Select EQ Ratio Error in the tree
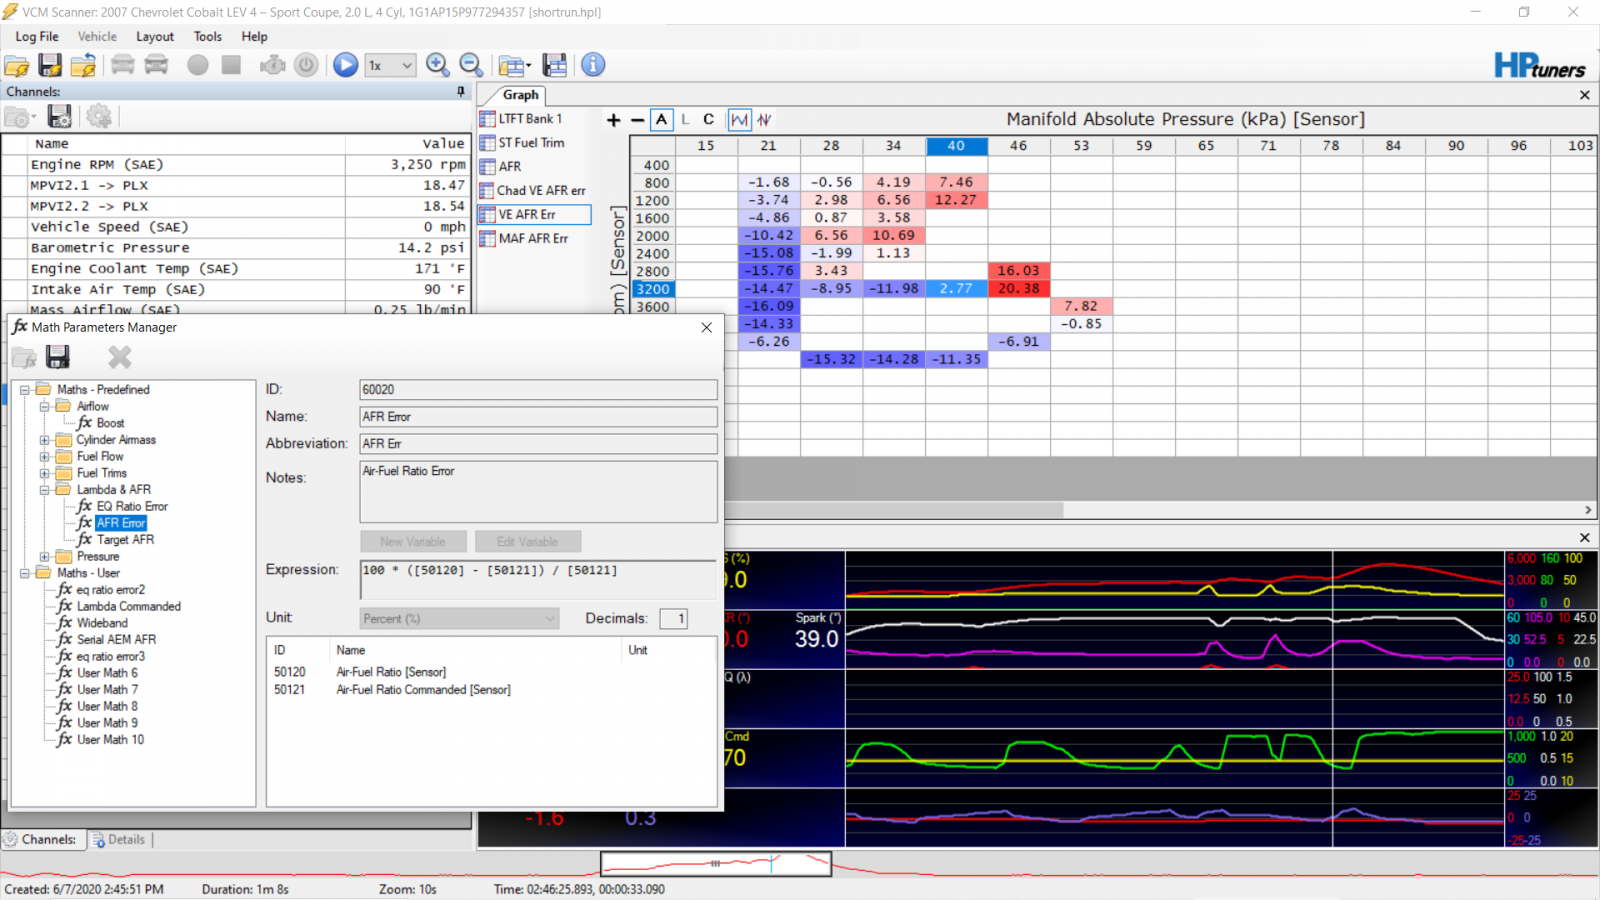The height and width of the screenshot is (900, 1600). [132, 507]
